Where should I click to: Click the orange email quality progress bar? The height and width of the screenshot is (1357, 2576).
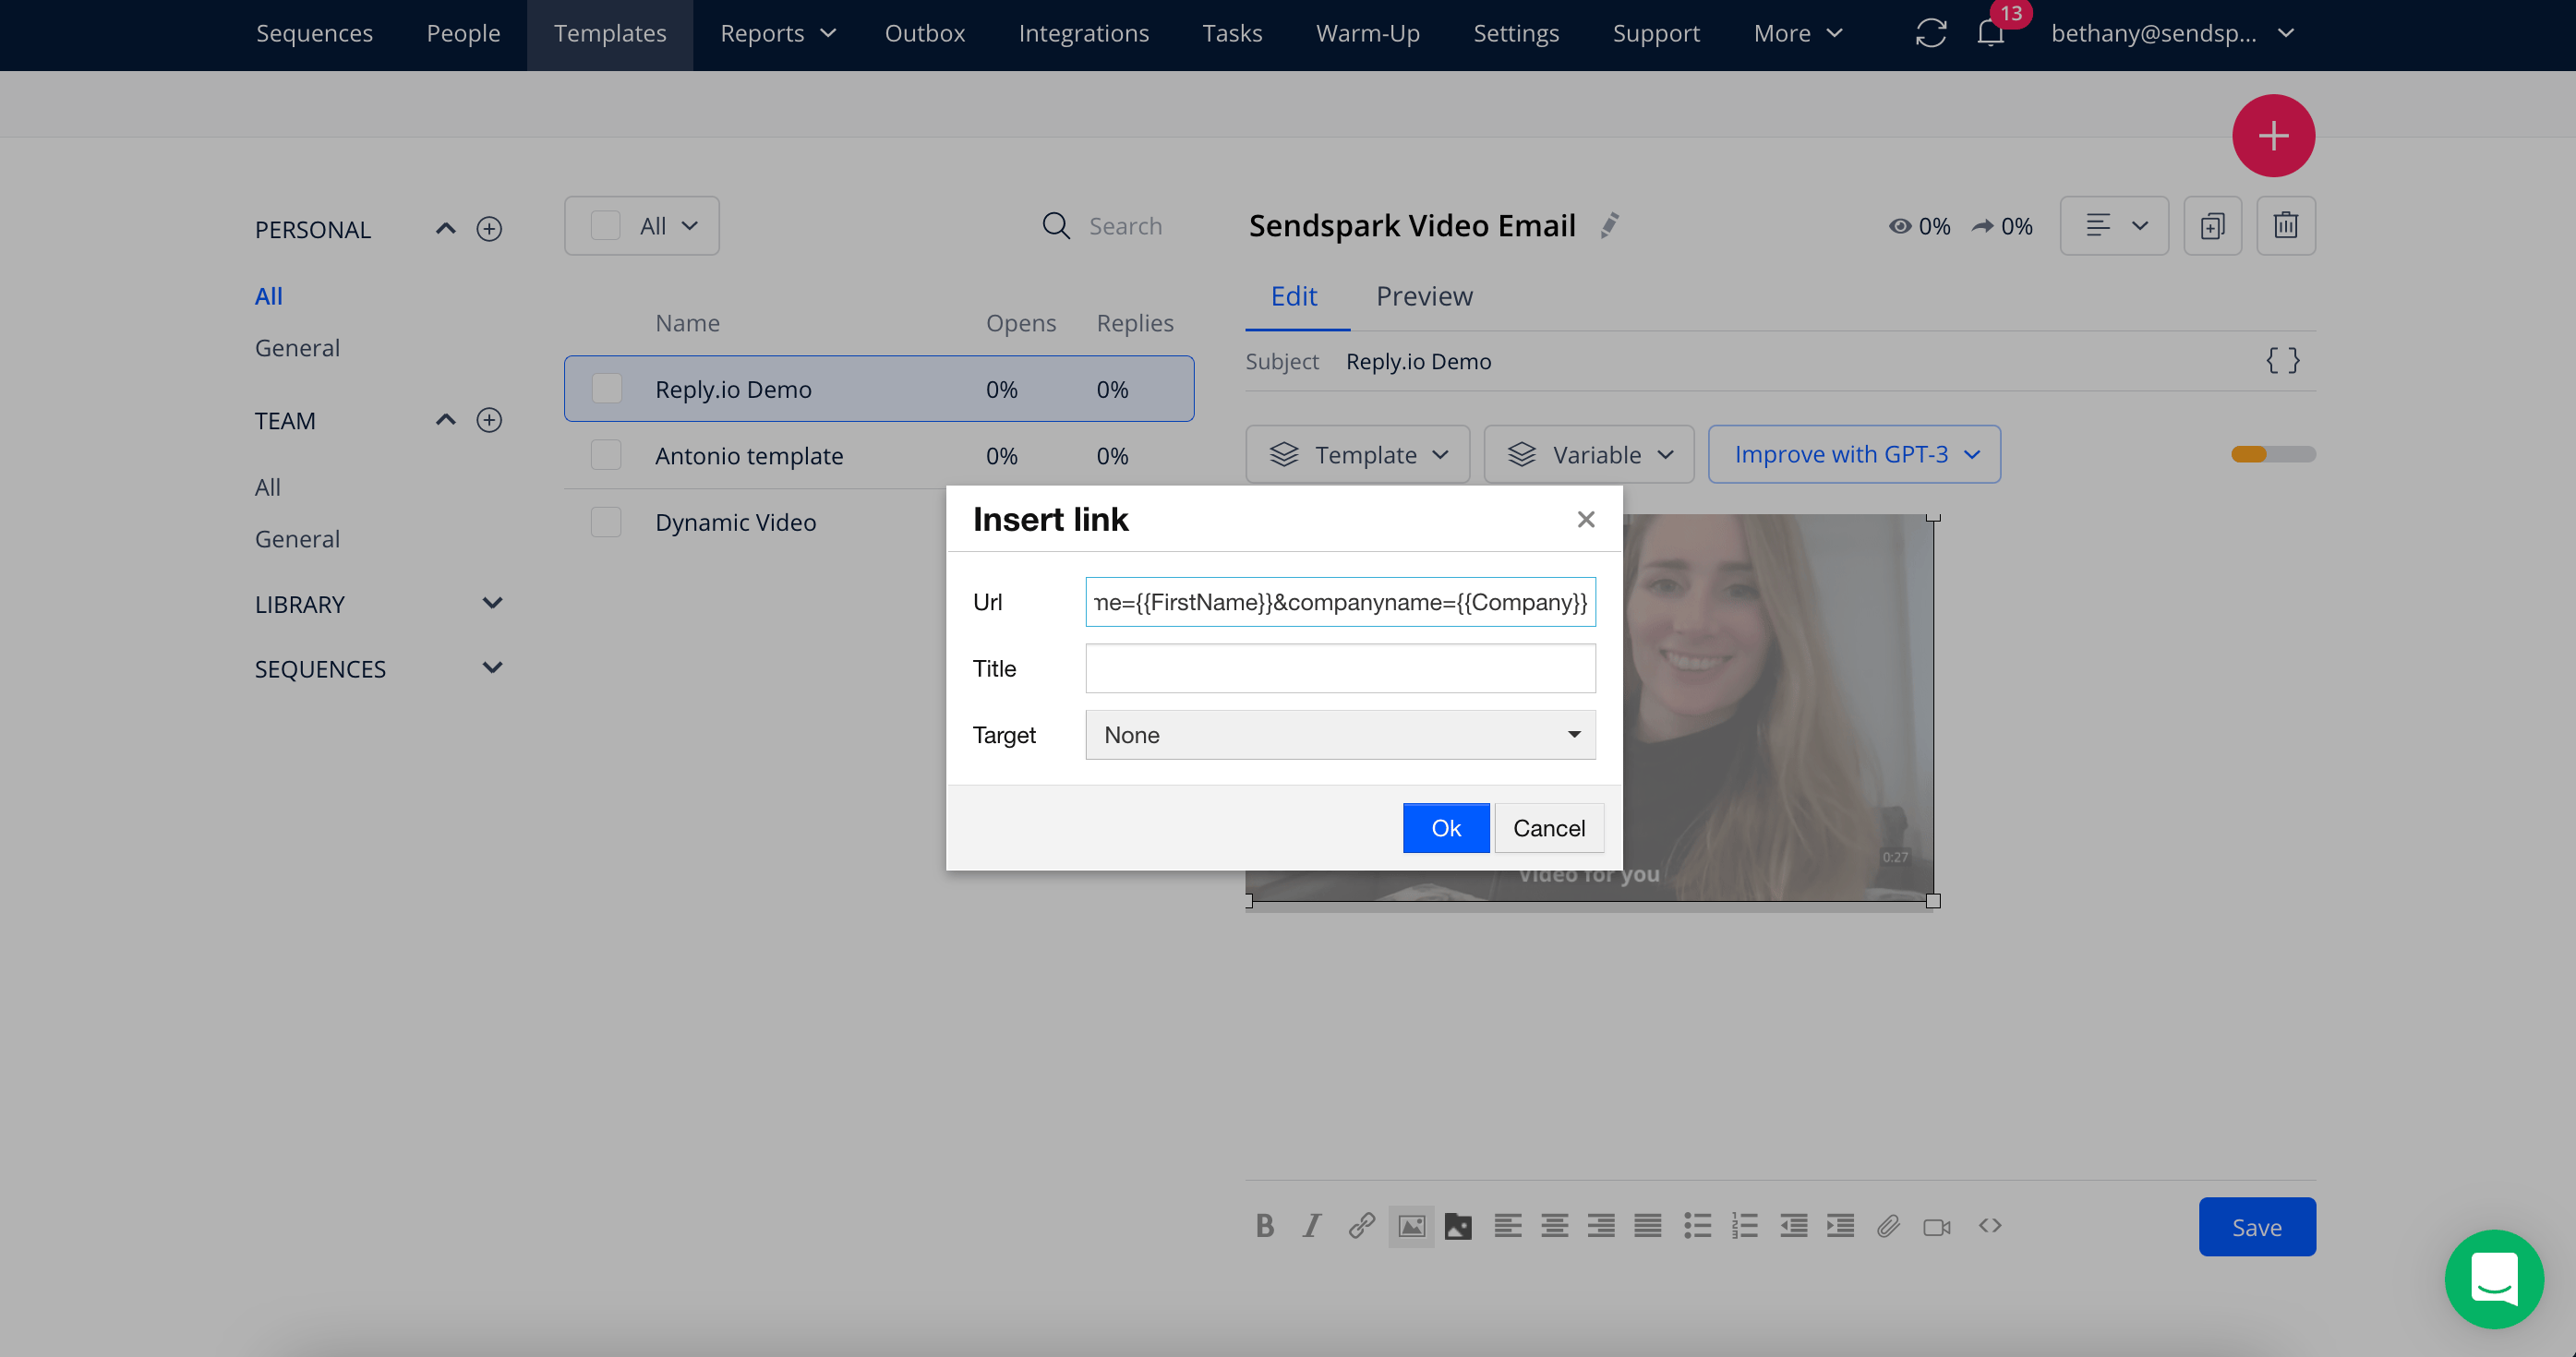coord(2273,454)
